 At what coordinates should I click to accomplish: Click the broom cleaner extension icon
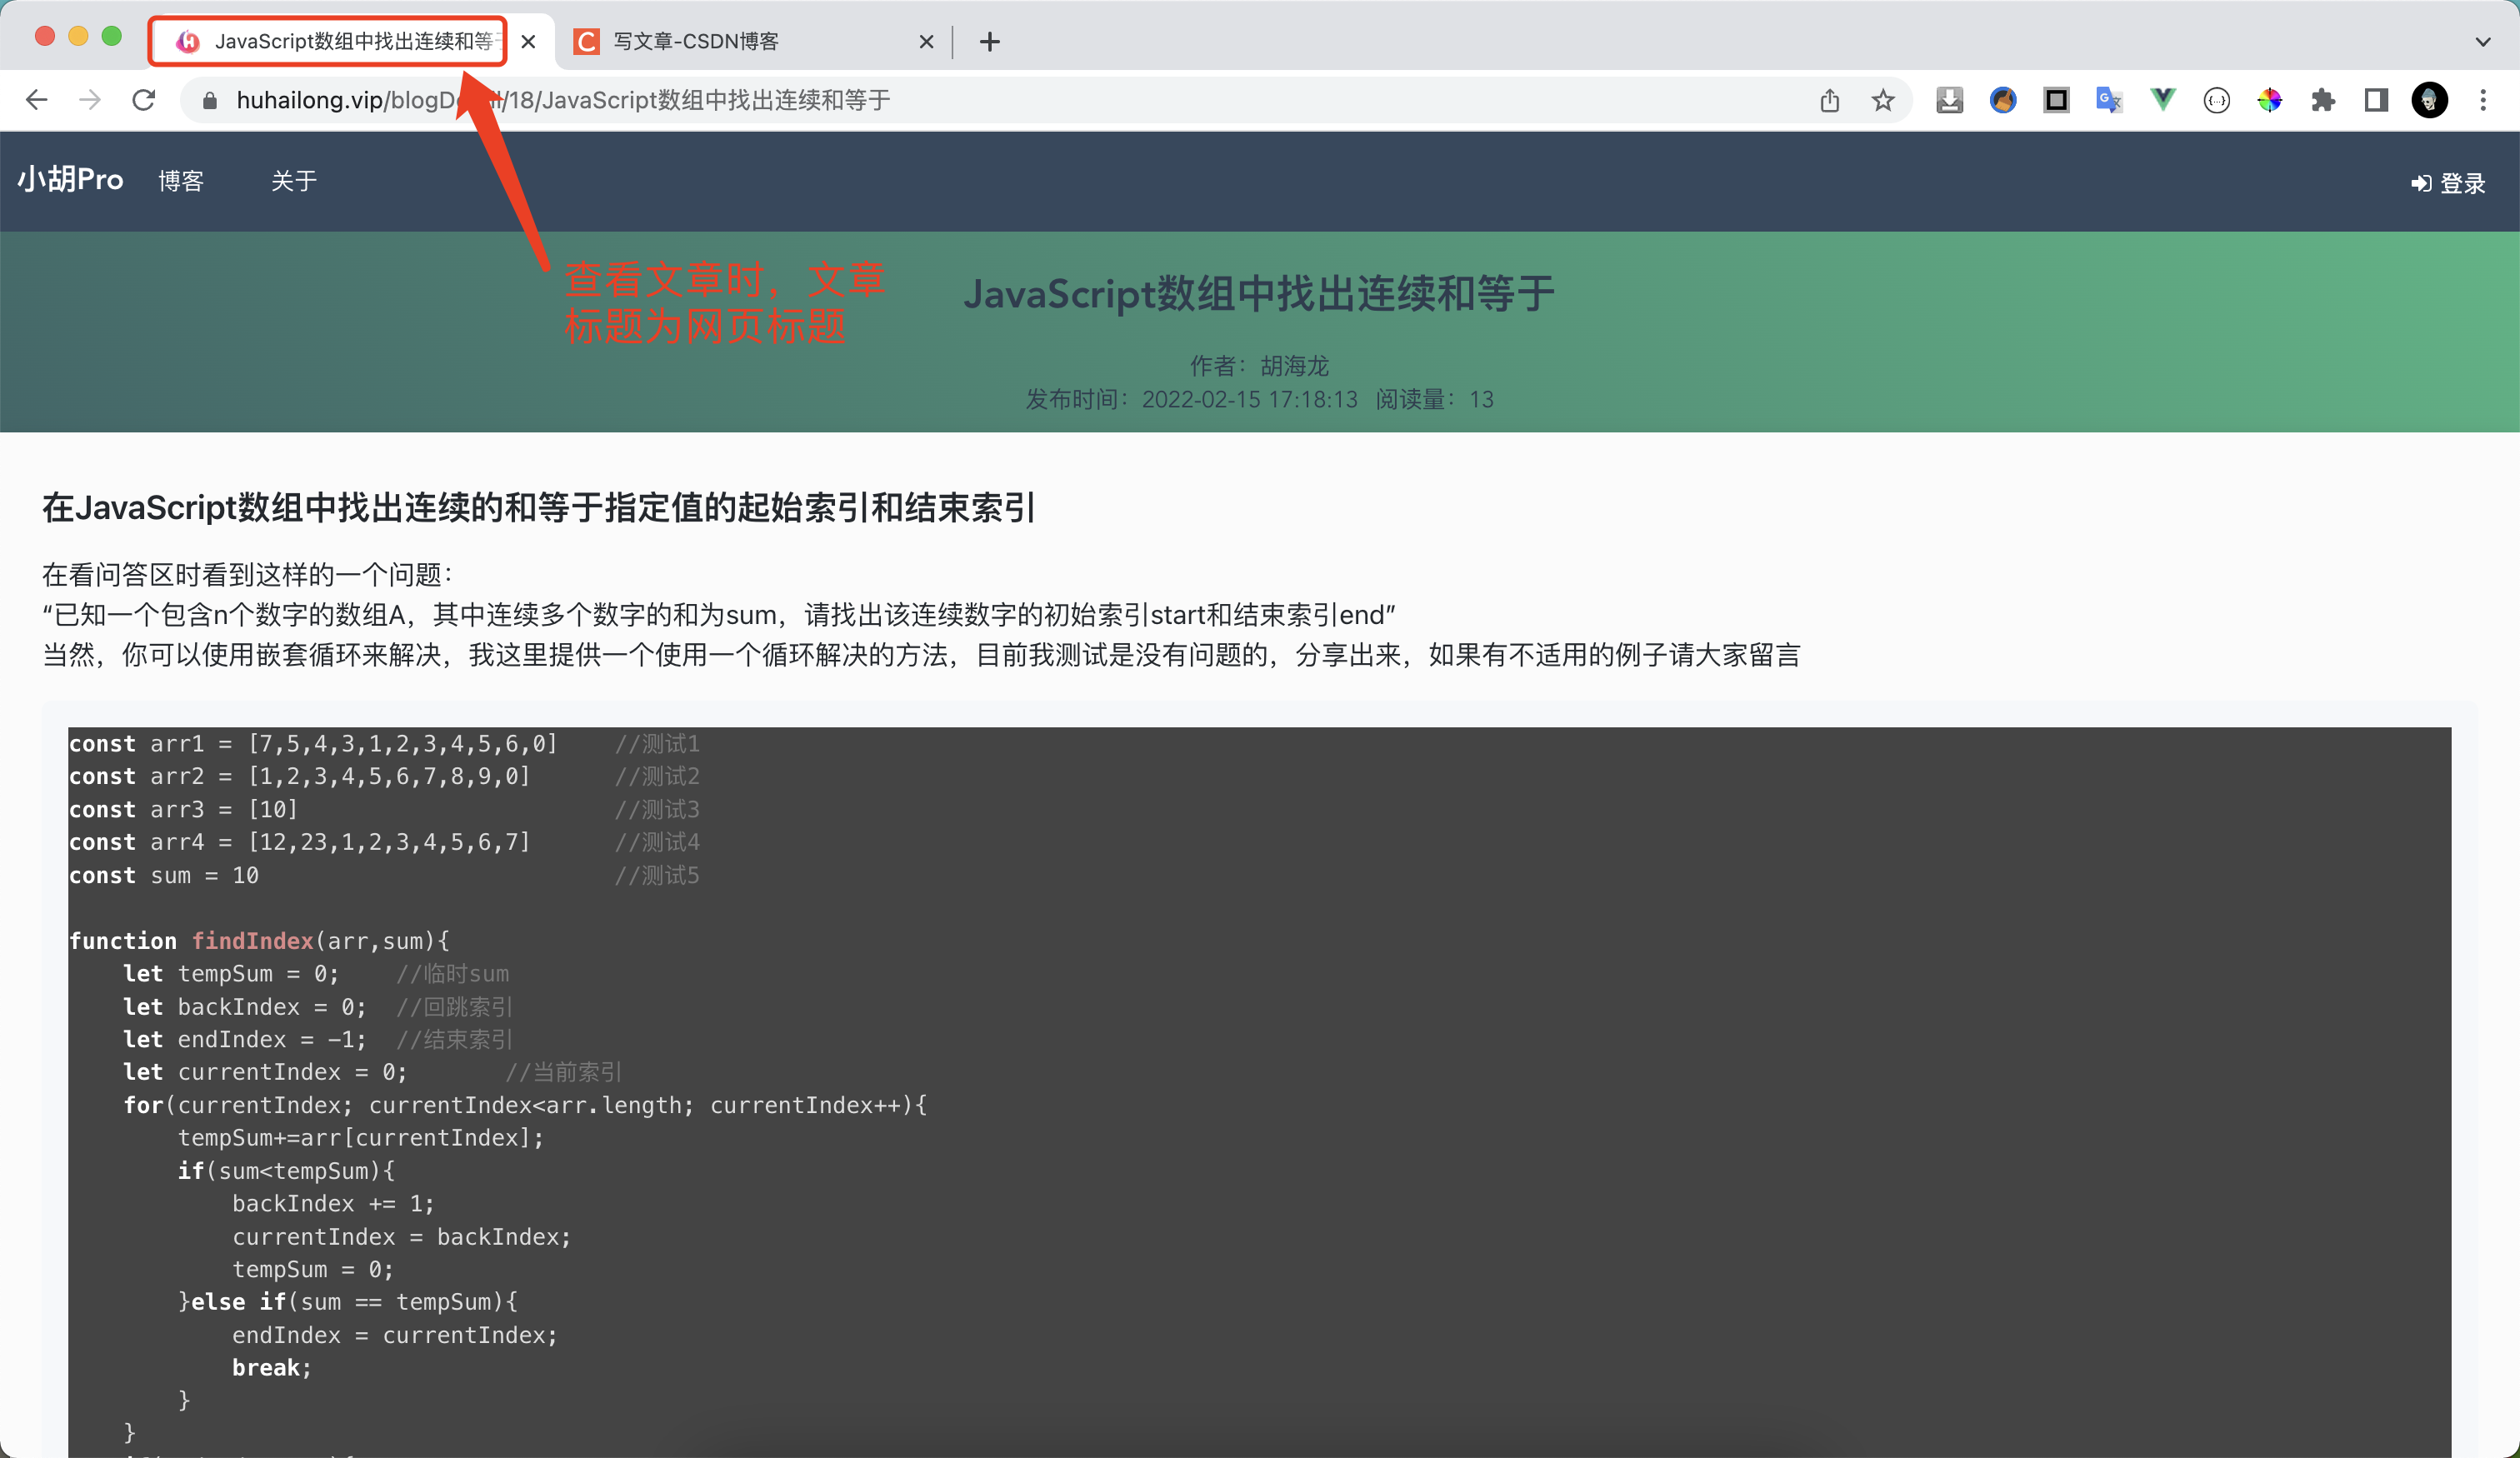[2002, 100]
